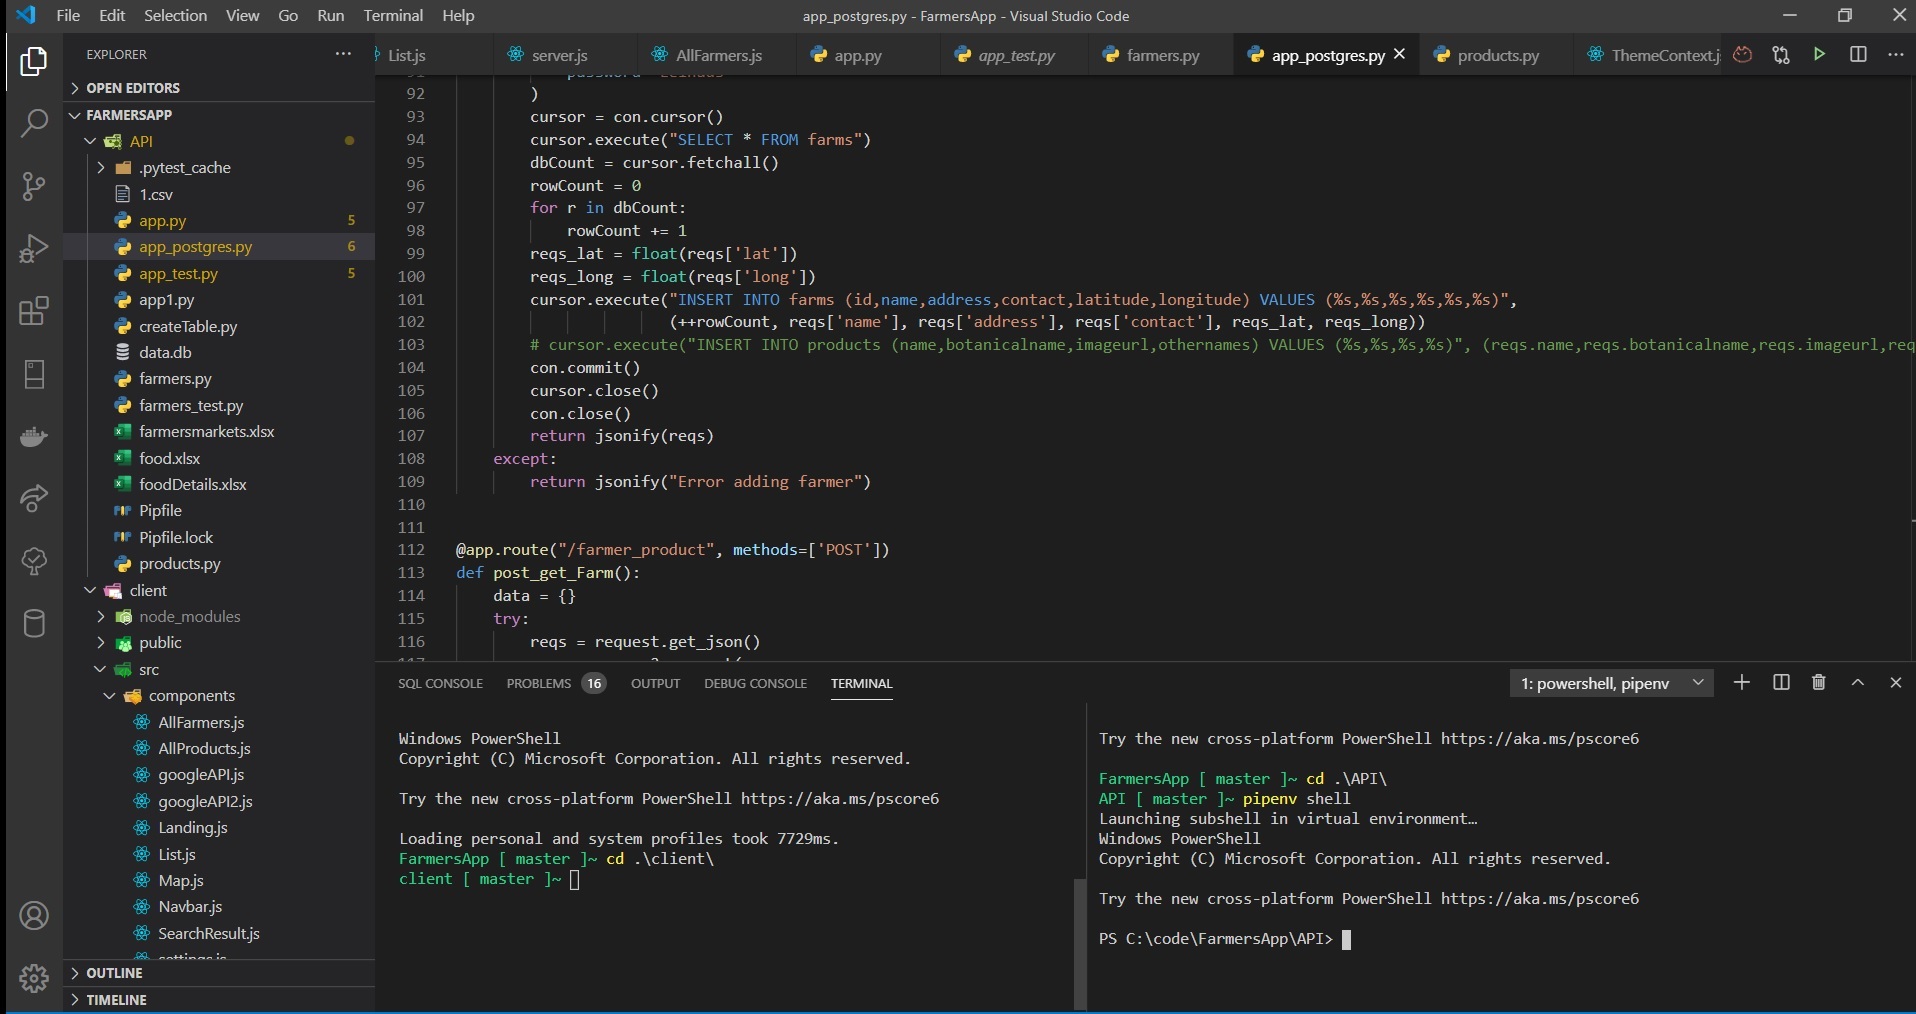Collapse the FARMERSAPP section
This screenshot has width=1916, height=1014.
[x=219, y=115]
